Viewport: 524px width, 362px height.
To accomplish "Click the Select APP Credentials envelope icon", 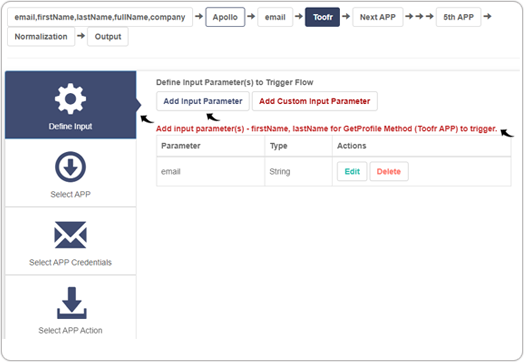I will (70, 235).
